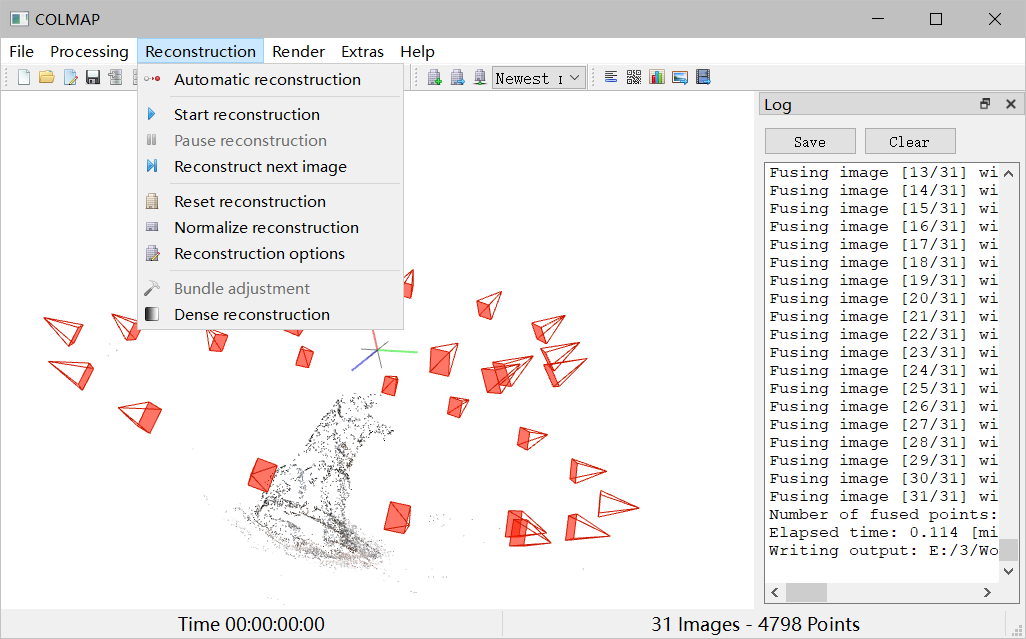Click the 'Writing output: E:/3/Wo' log line
The width and height of the screenshot is (1026, 639).
pyautogui.click(x=883, y=551)
